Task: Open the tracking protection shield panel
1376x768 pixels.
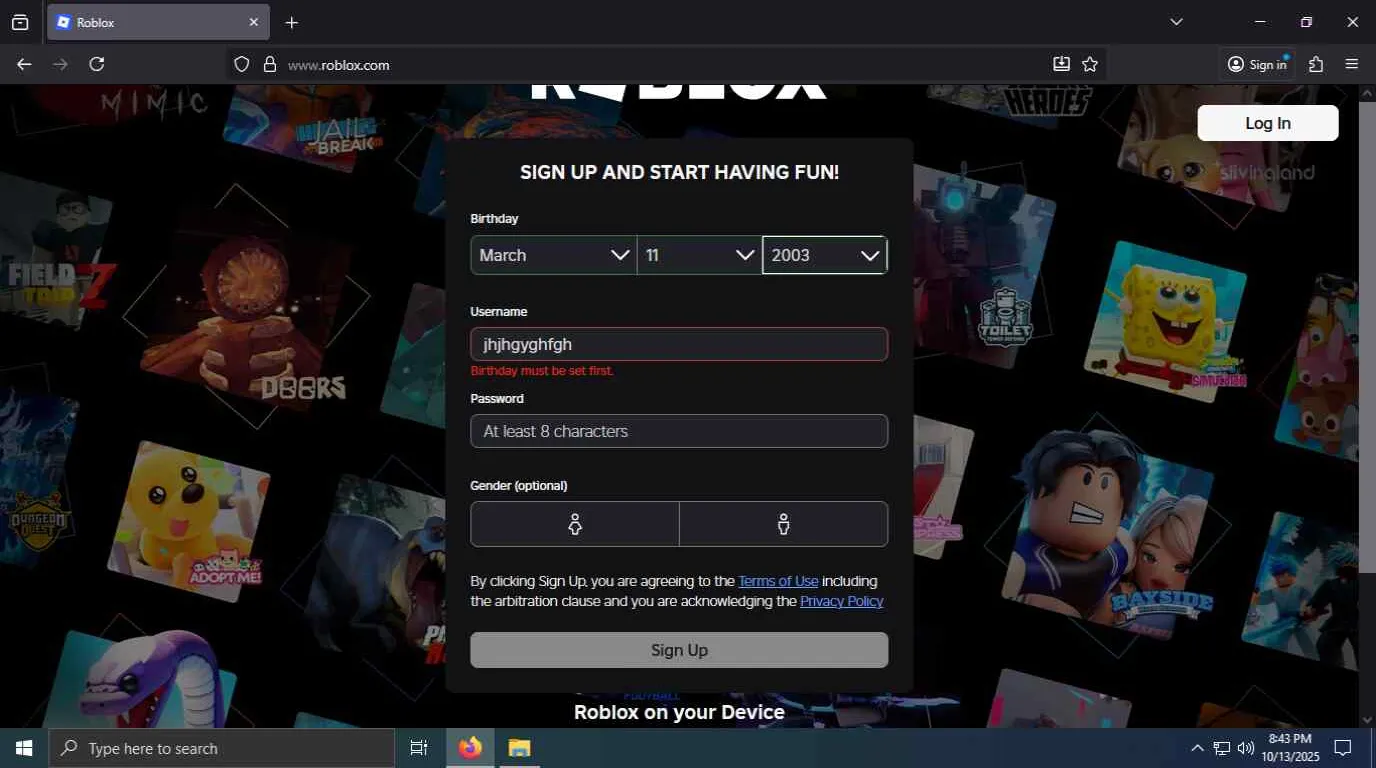Action: click(241, 64)
